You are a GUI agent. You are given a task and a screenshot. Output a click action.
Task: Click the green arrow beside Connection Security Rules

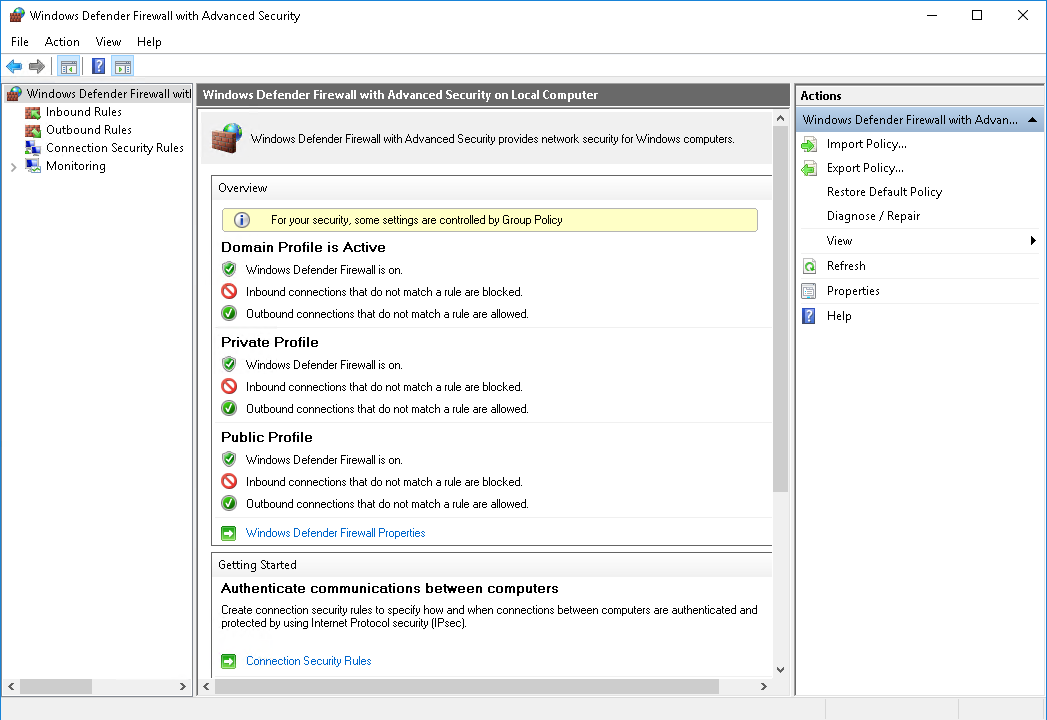pos(228,660)
